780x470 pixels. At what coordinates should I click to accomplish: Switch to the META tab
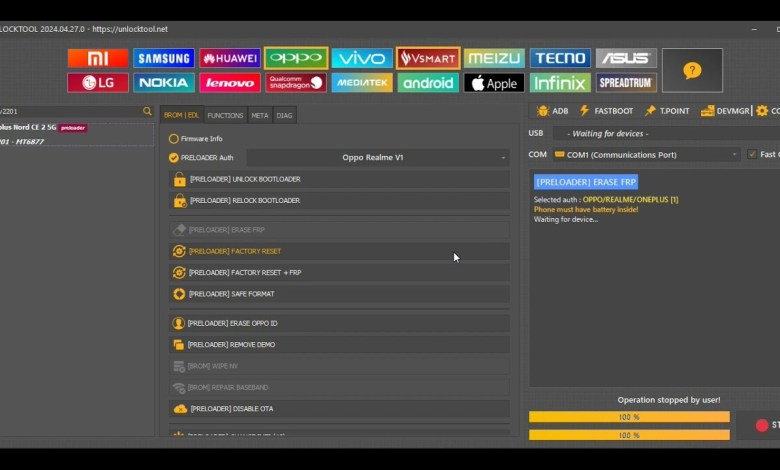(259, 116)
